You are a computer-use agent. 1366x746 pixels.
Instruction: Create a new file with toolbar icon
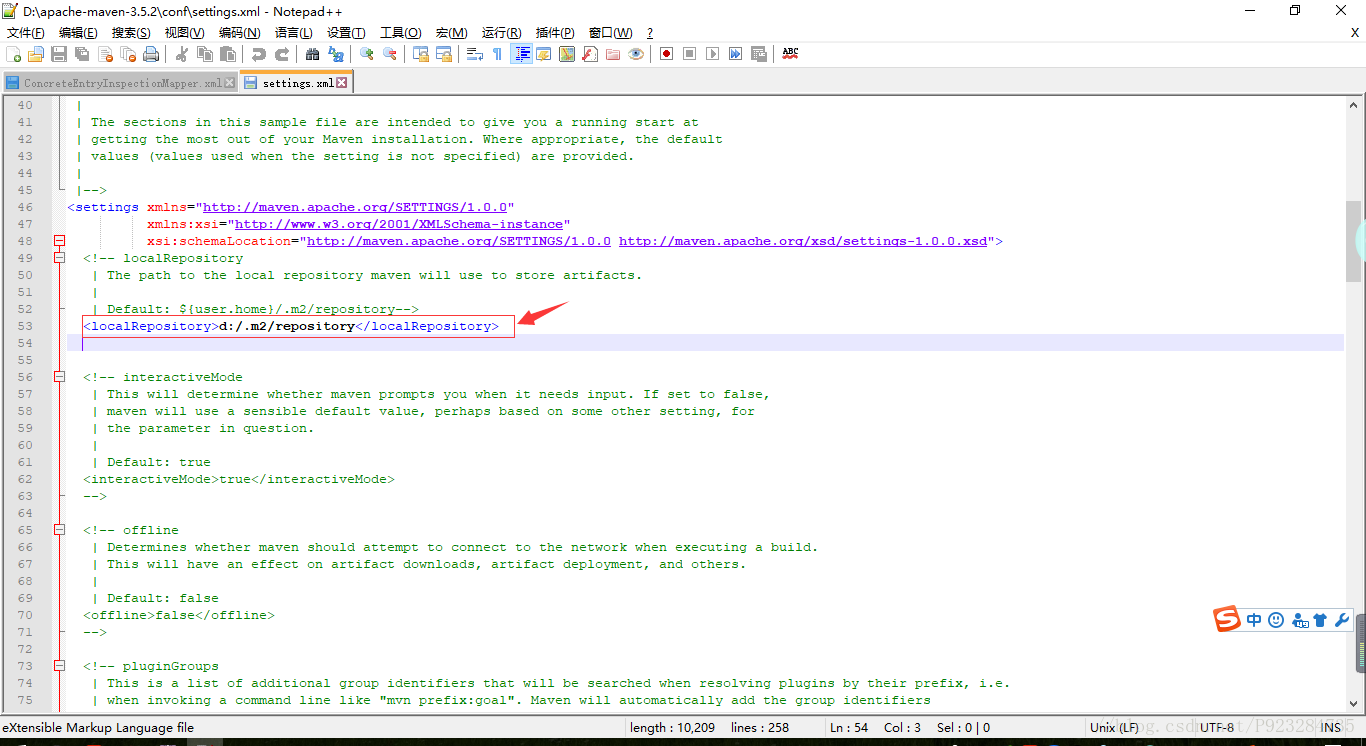(14, 54)
